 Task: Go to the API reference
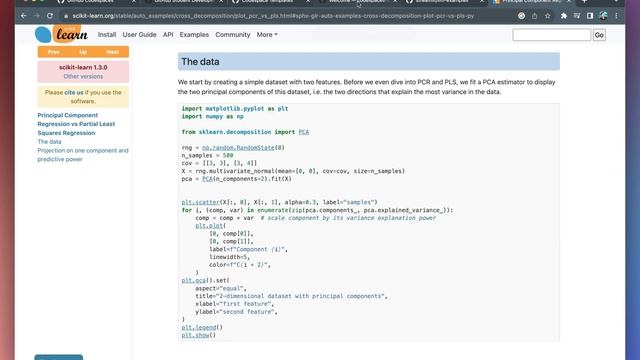pyautogui.click(x=168, y=35)
